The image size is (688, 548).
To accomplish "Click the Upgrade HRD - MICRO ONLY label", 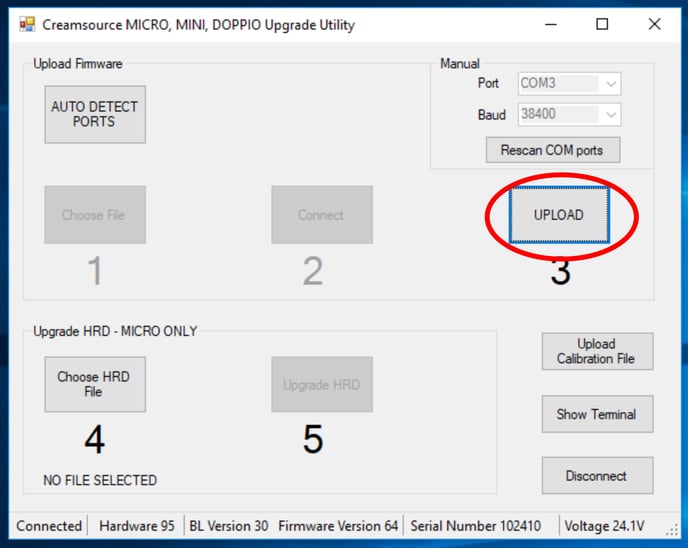I will 115,331.
